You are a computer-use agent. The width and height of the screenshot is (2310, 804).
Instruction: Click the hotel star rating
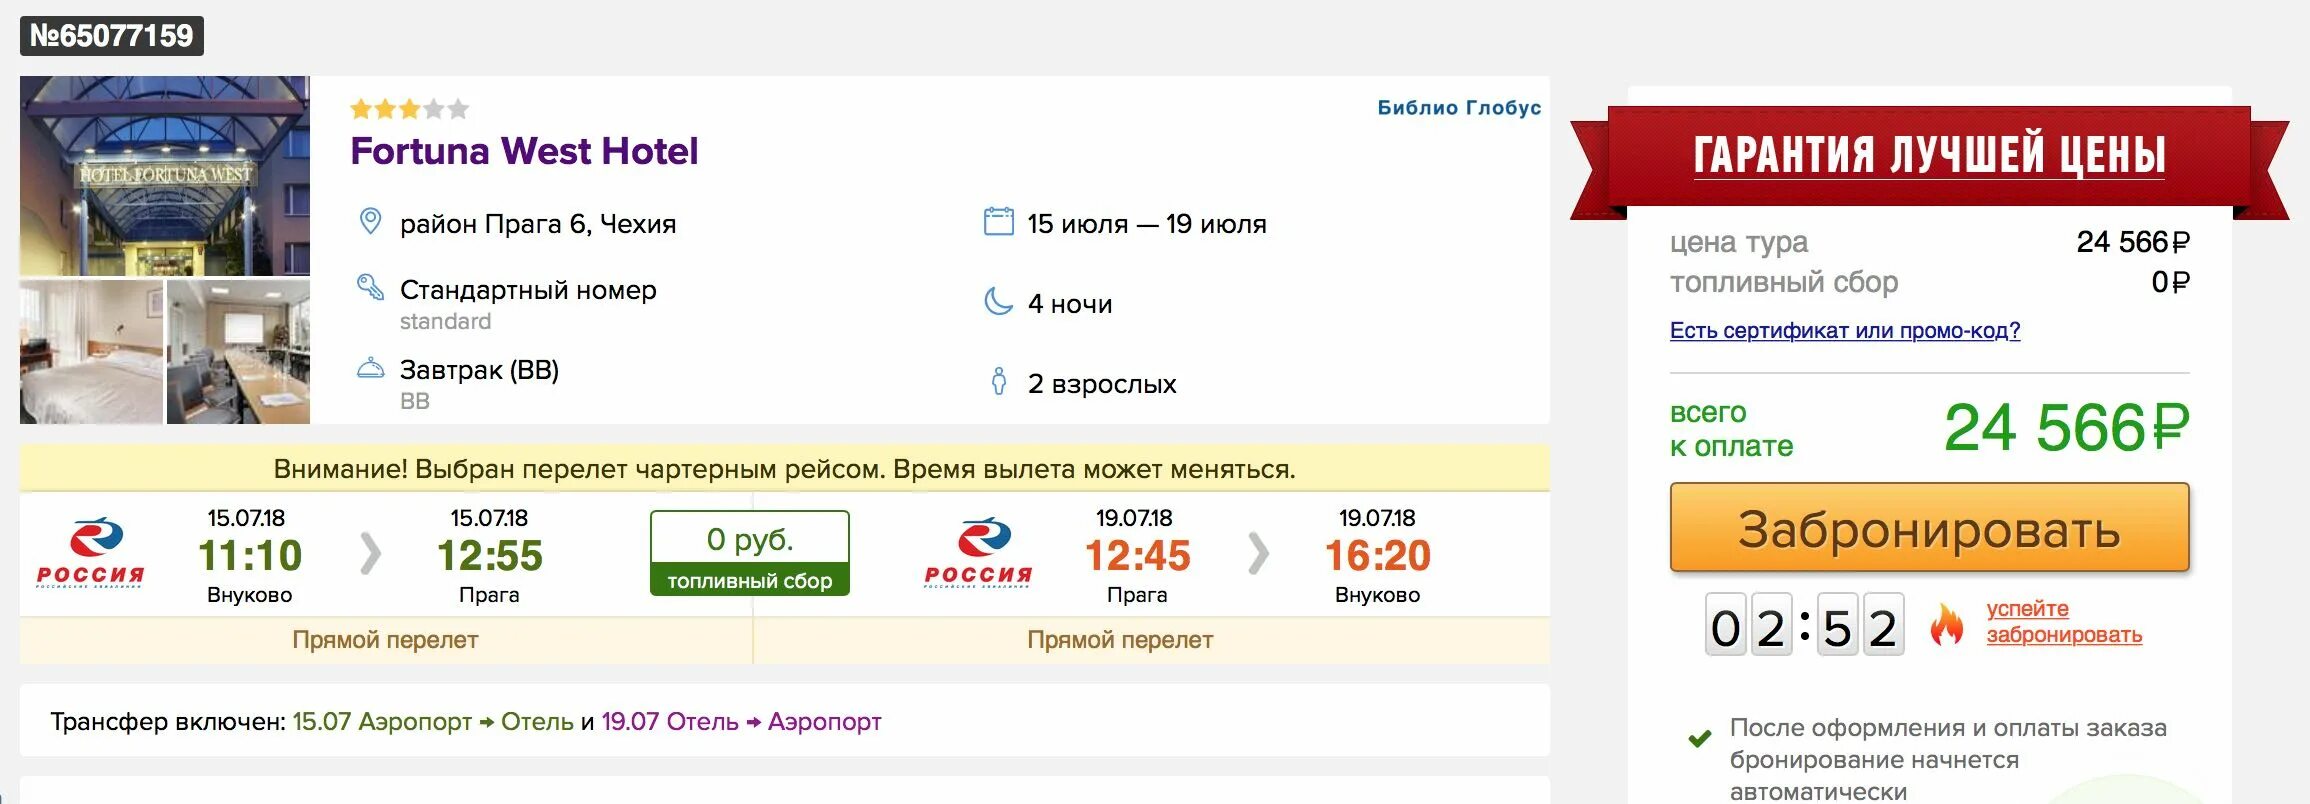[409, 109]
